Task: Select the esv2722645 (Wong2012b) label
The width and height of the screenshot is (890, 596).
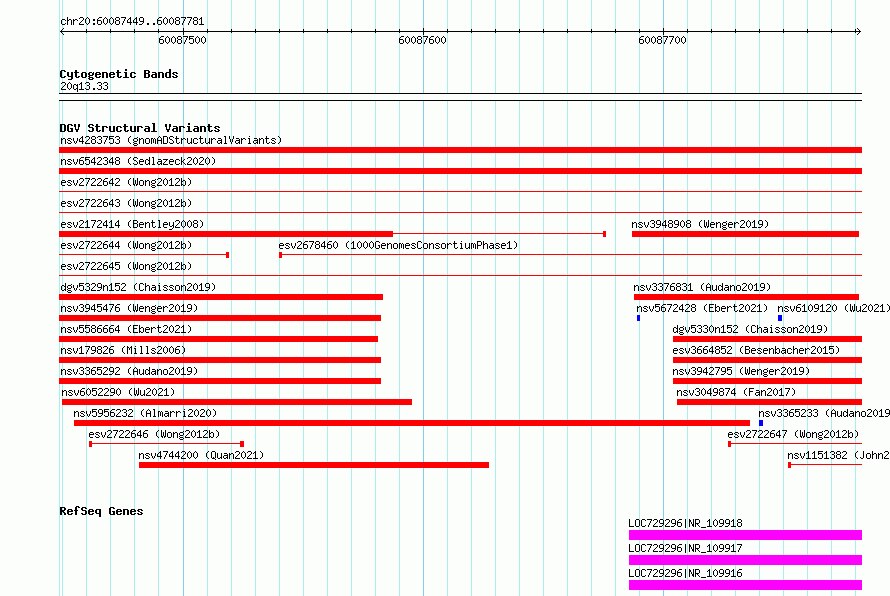Action: click(x=126, y=266)
